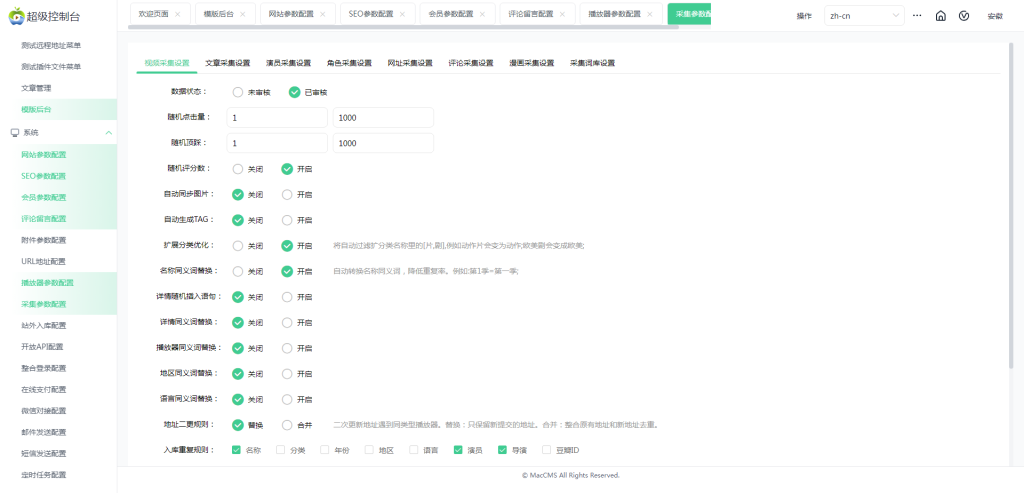1024x493 pixels.
Task: Close the 会员参数配置 tab
Action: (482, 14)
